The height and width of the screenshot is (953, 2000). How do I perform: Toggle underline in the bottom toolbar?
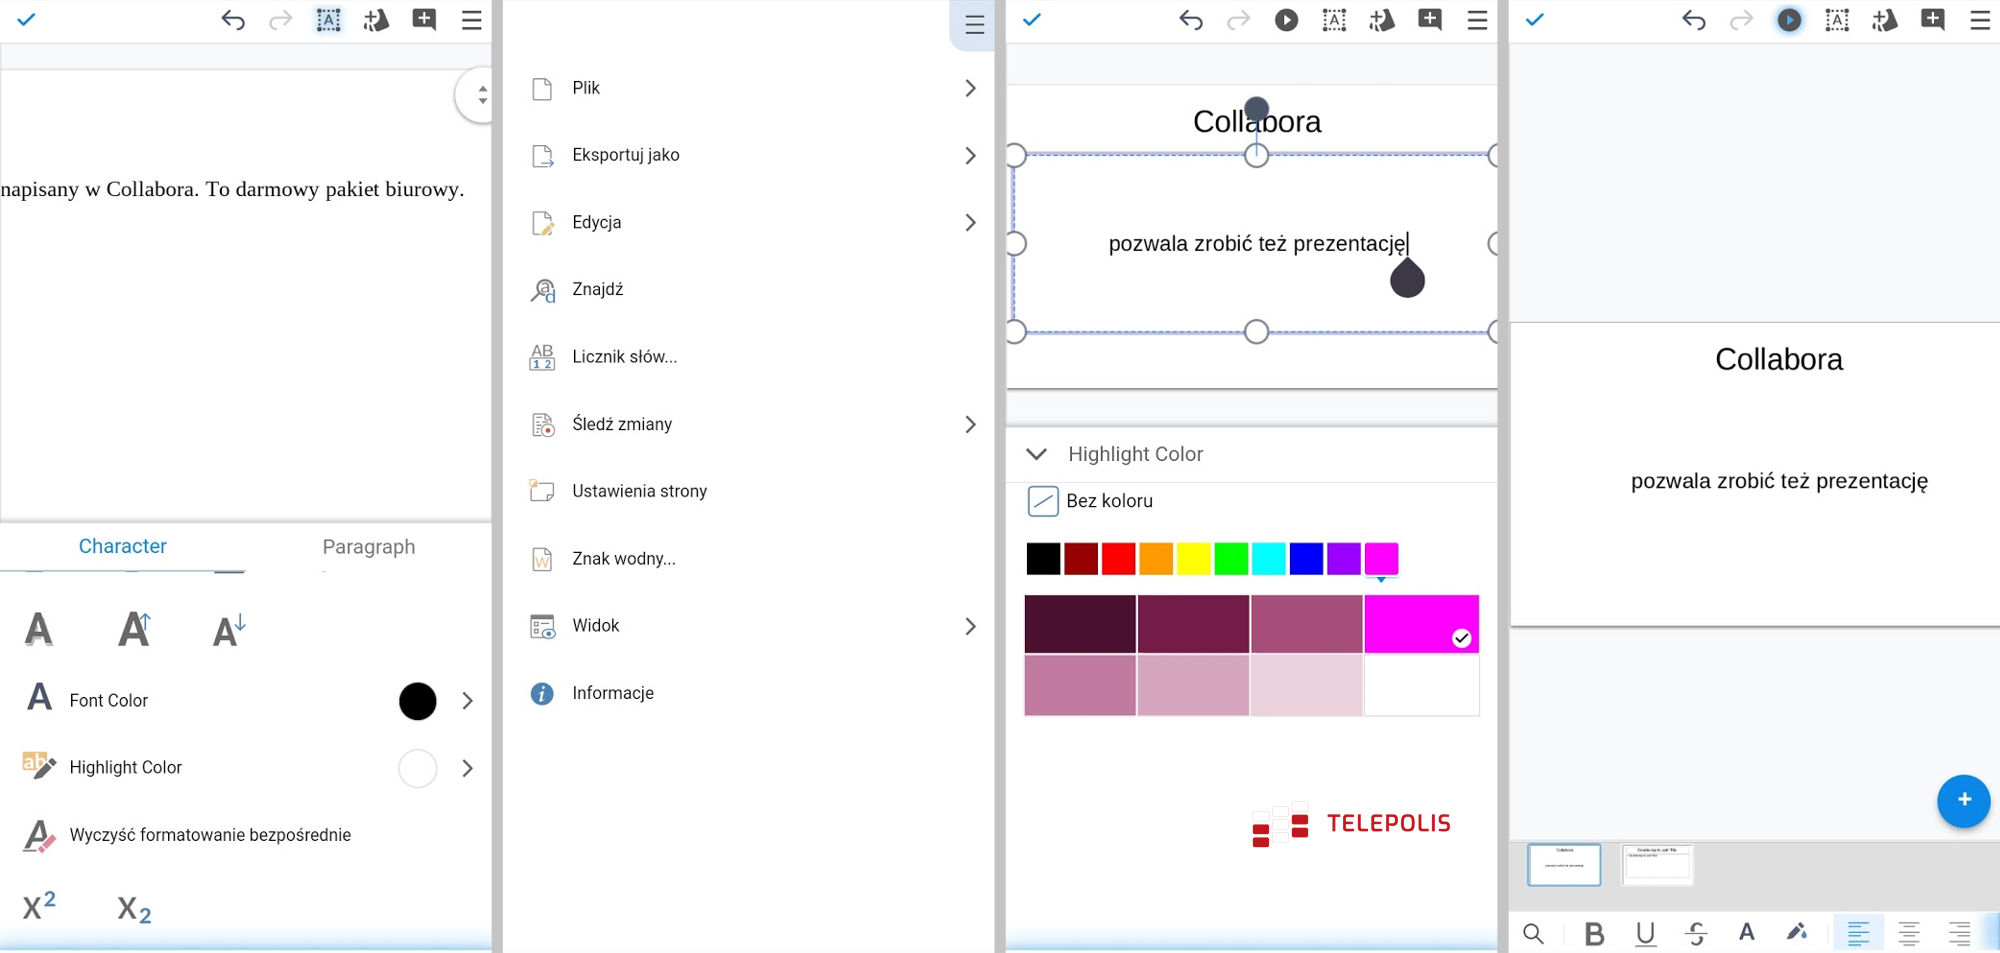pyautogui.click(x=1645, y=934)
